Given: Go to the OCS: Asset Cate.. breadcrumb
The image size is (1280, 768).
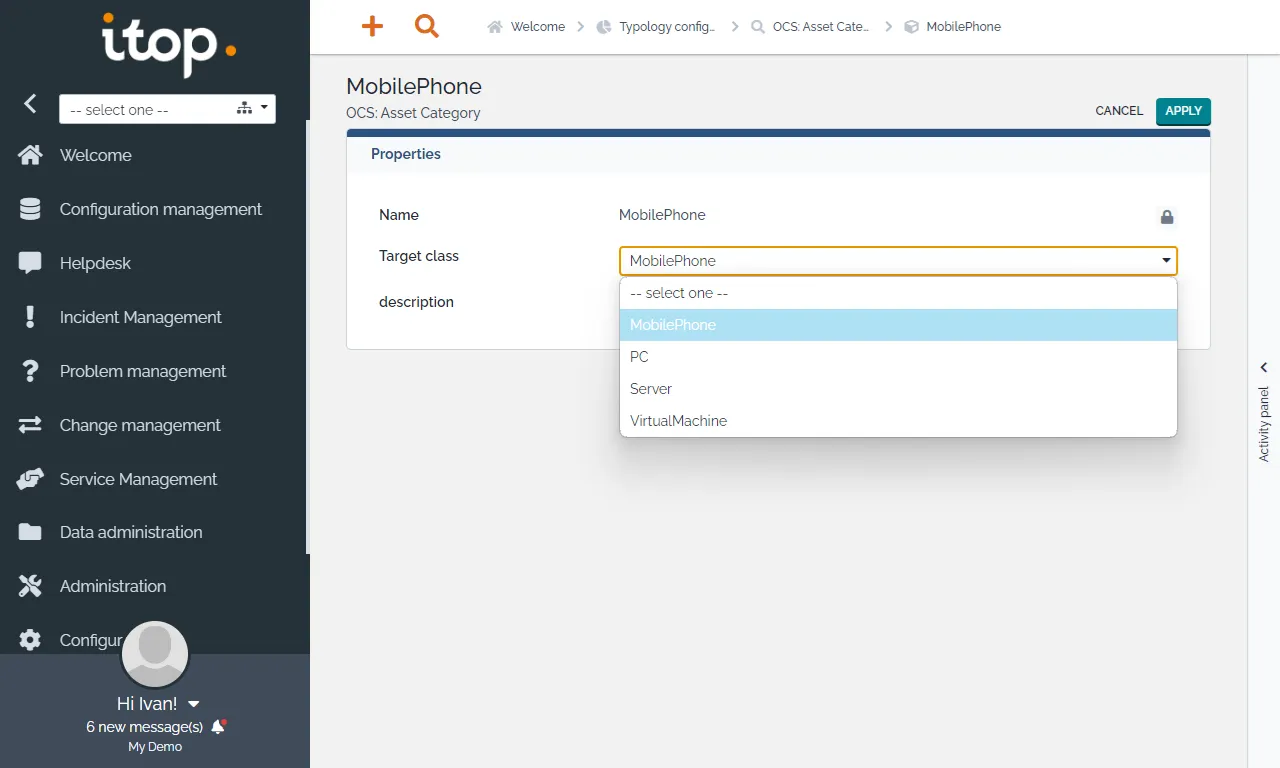Looking at the screenshot, I should 821,27.
